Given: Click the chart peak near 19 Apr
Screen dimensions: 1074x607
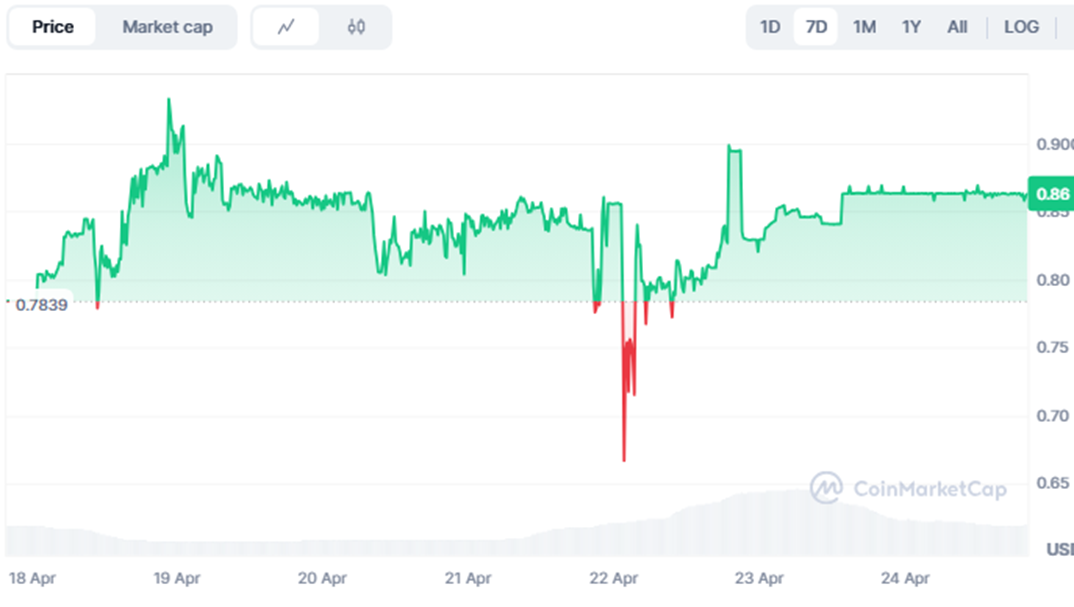Looking at the screenshot, I should (x=169, y=101).
